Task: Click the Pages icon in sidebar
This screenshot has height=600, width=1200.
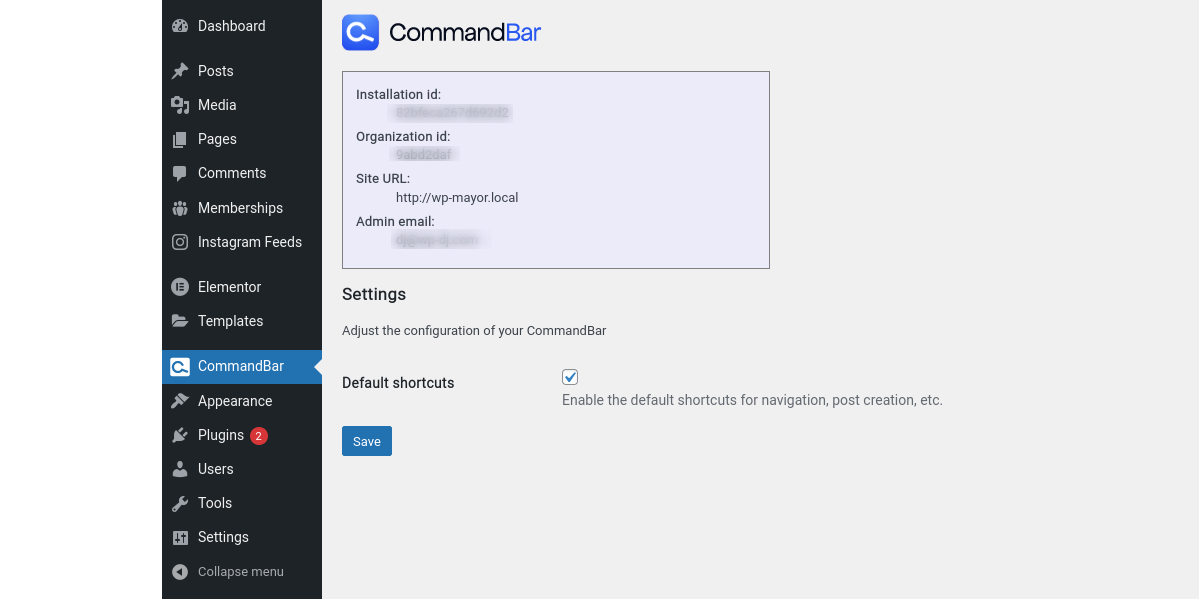Action: click(180, 139)
